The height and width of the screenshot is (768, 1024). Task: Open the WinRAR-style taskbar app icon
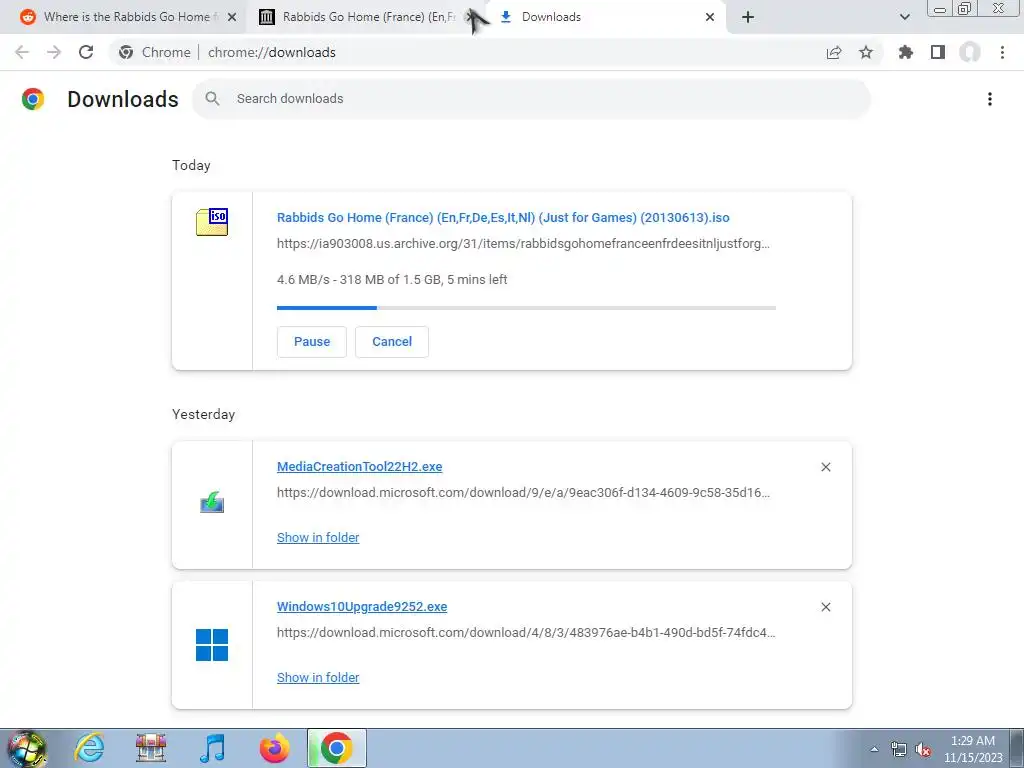point(151,748)
